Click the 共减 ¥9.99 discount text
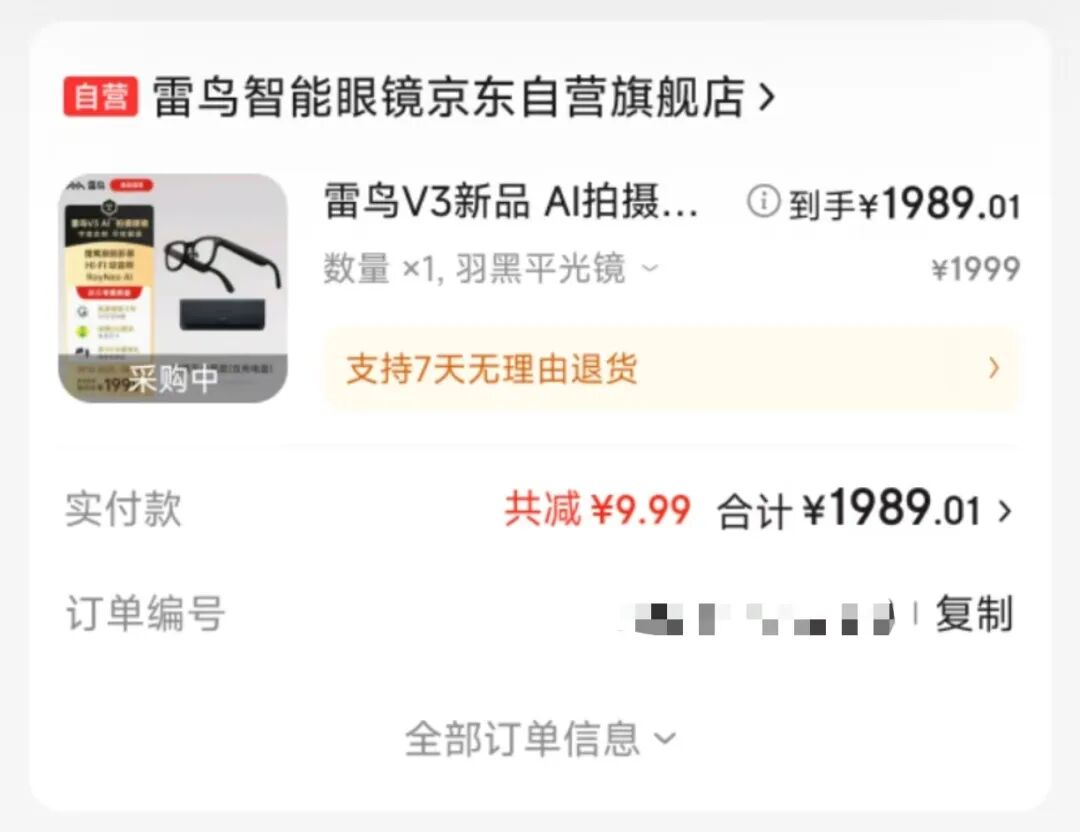Screen dimensions: 1080x832 point(597,510)
